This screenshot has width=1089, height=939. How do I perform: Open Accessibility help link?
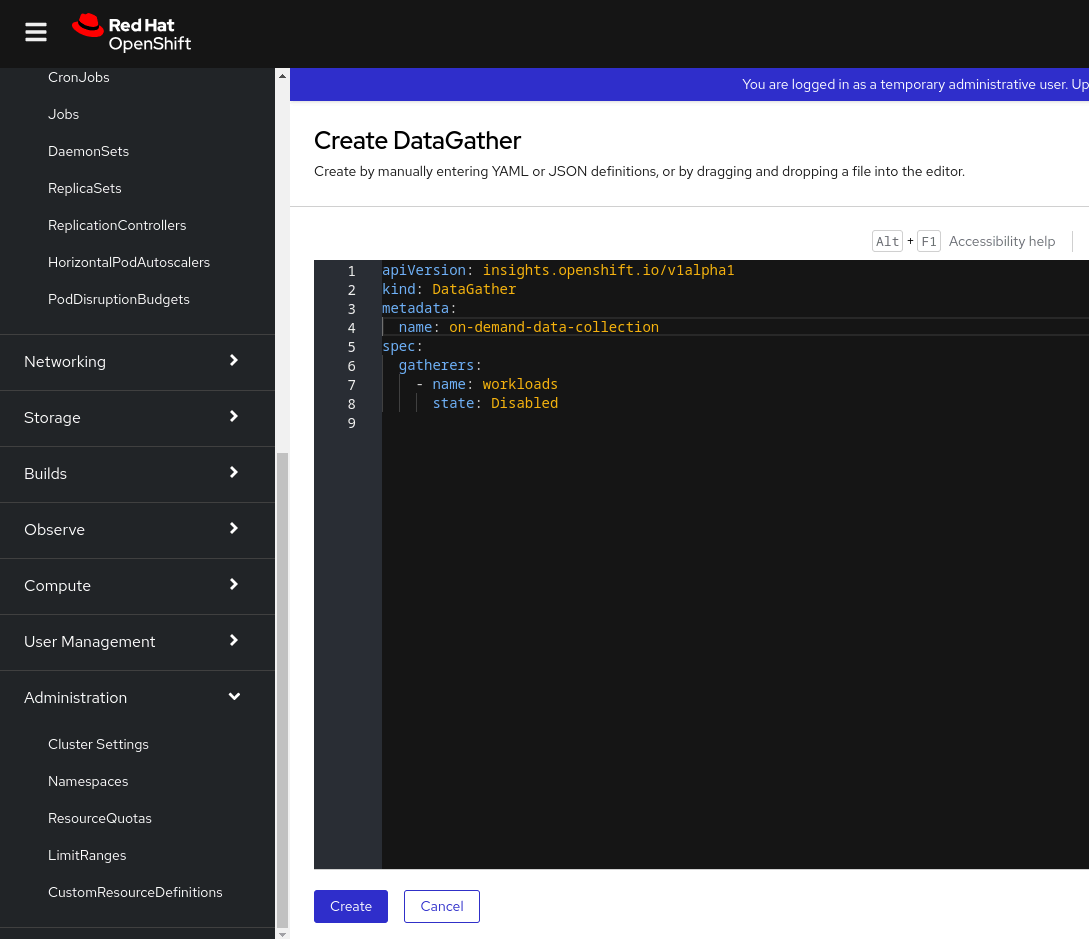1001,241
